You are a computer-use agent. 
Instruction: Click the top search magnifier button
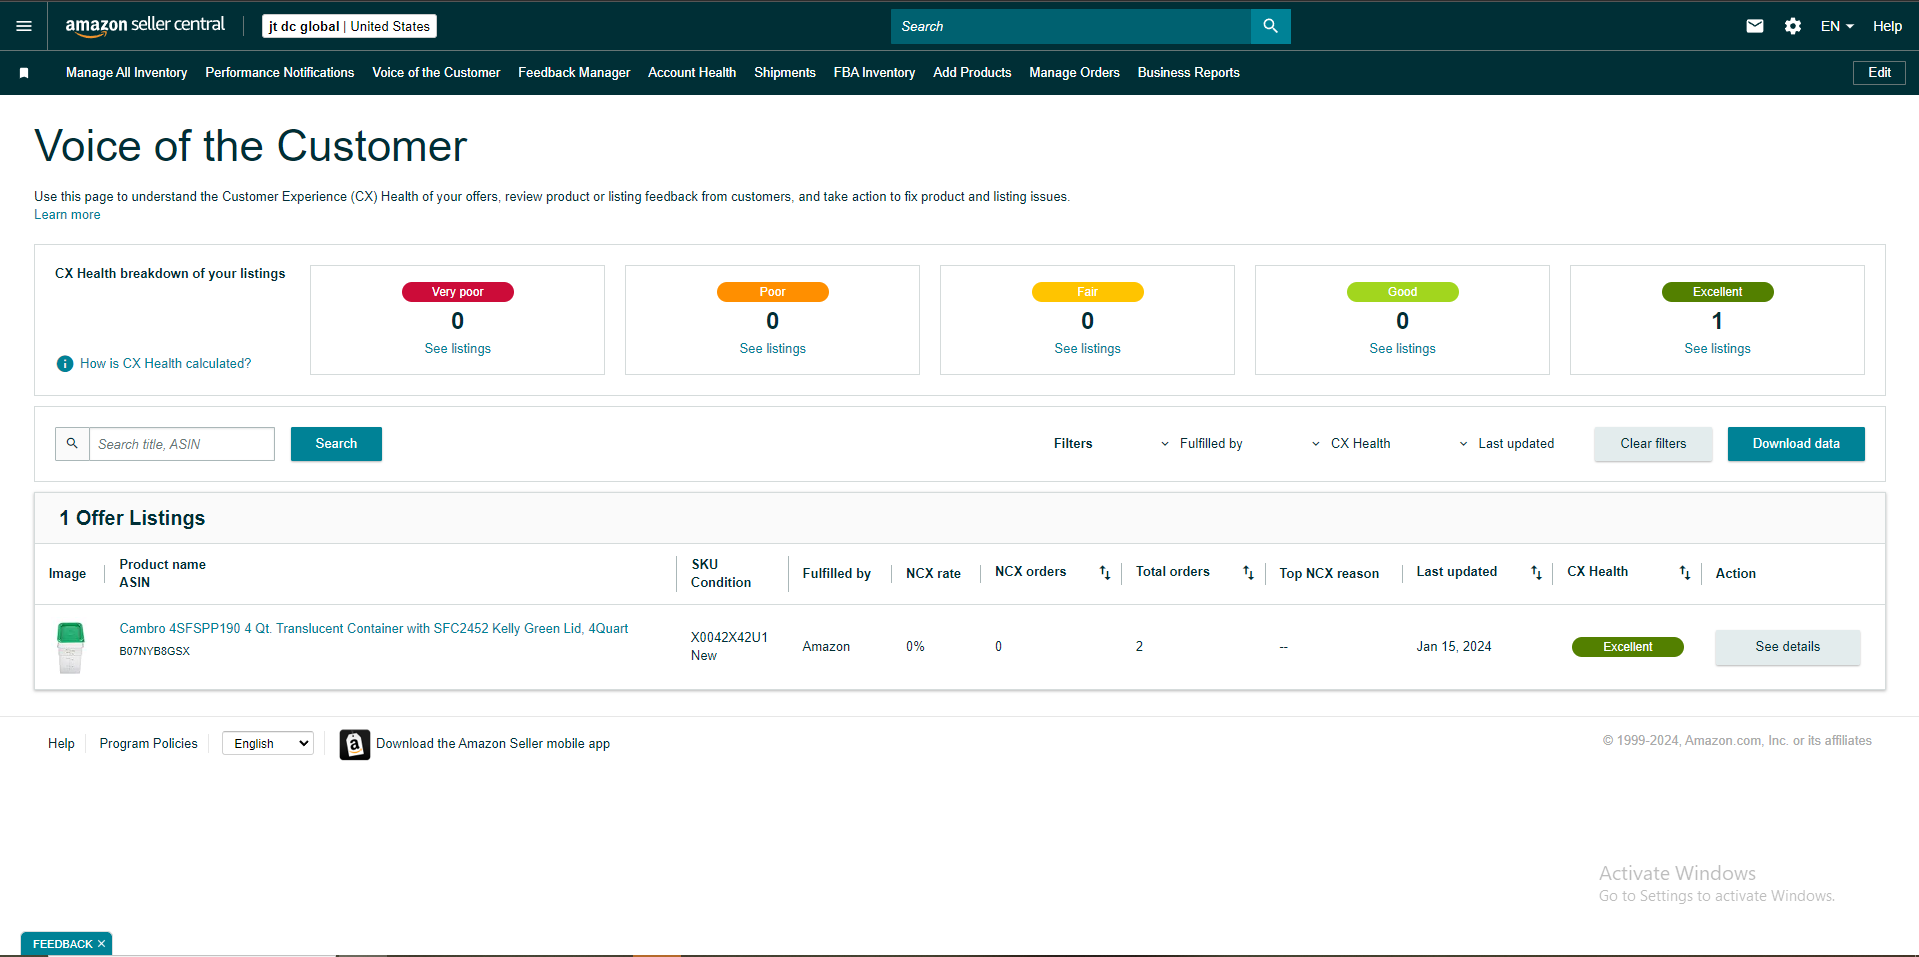[1270, 26]
